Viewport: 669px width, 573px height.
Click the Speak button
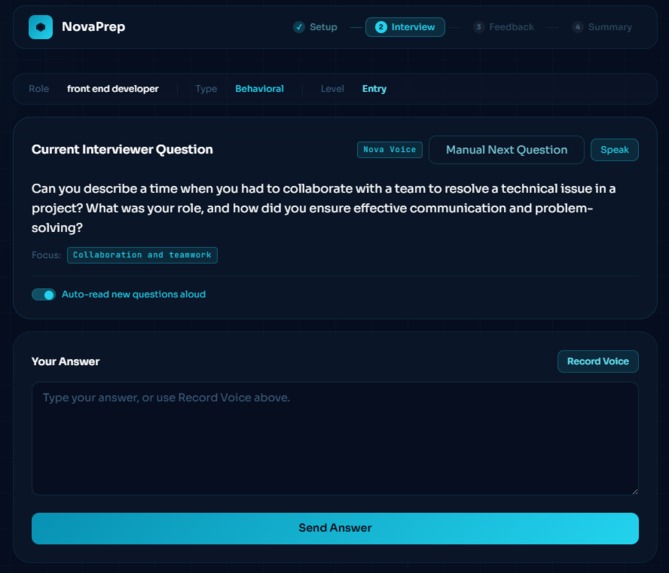click(x=614, y=150)
